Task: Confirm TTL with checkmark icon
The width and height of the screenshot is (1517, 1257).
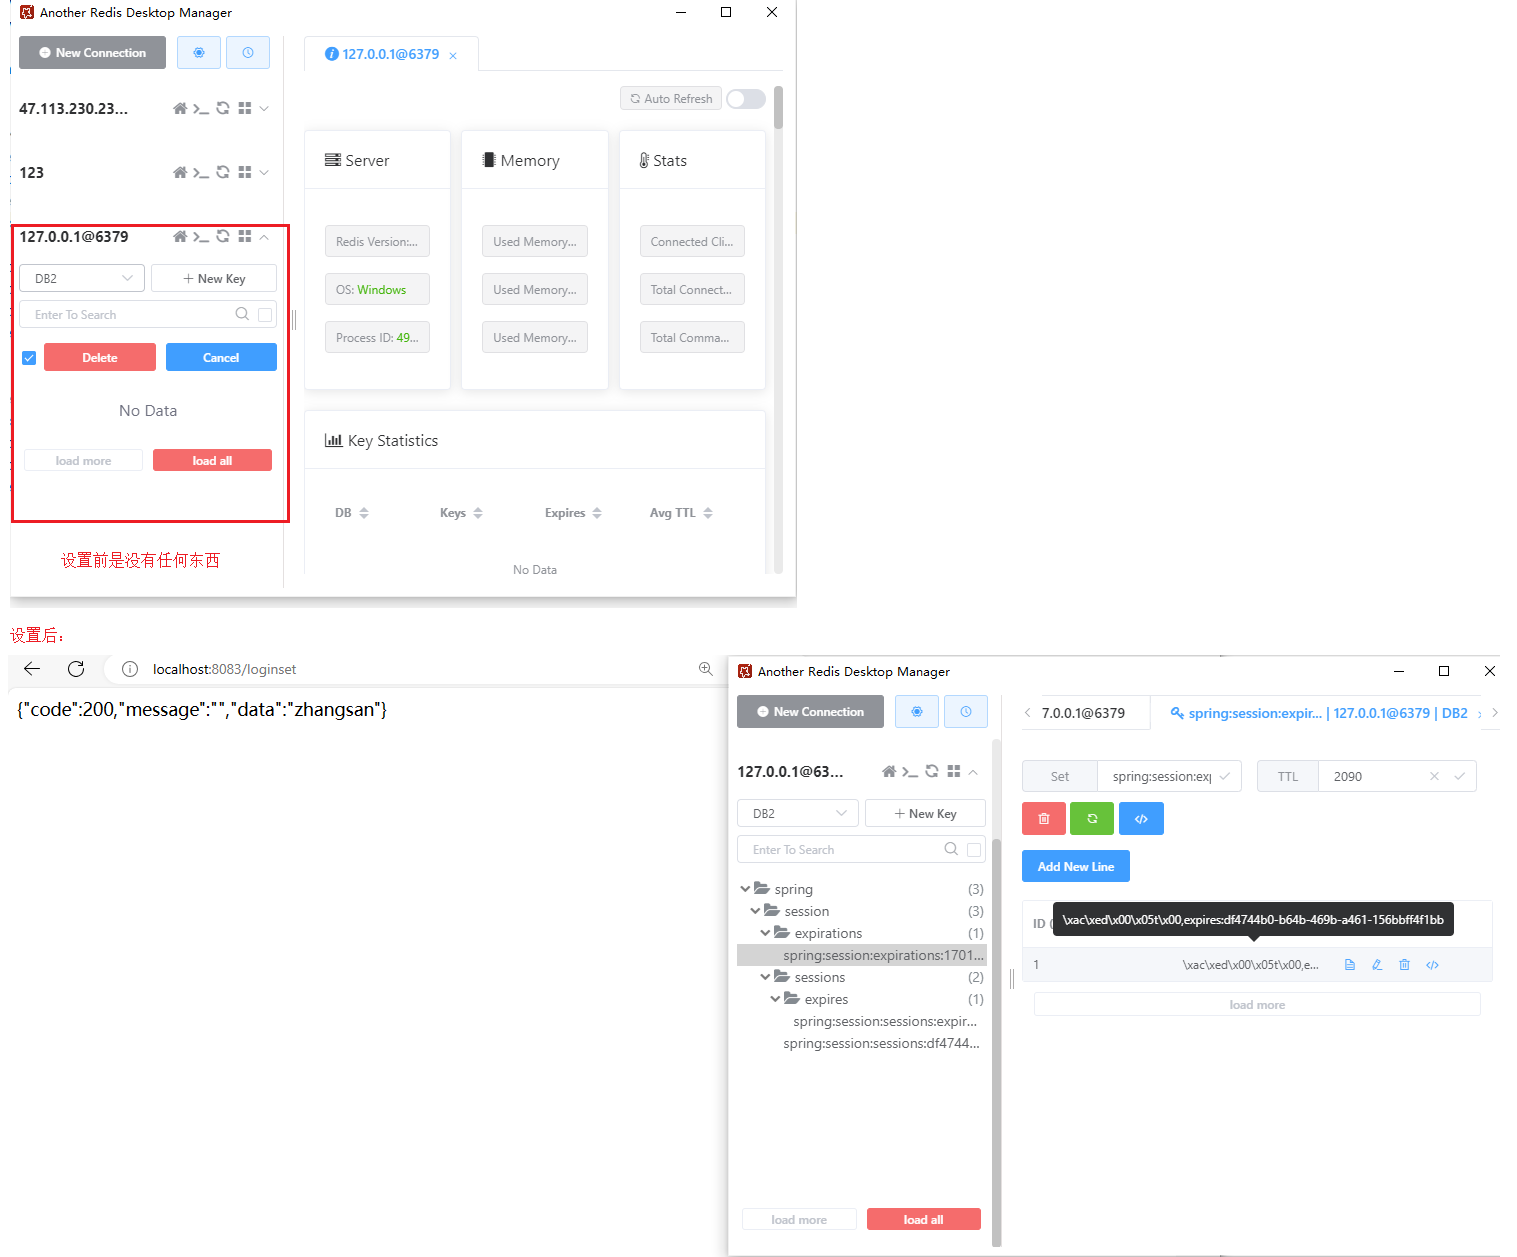Action: coord(1459,776)
